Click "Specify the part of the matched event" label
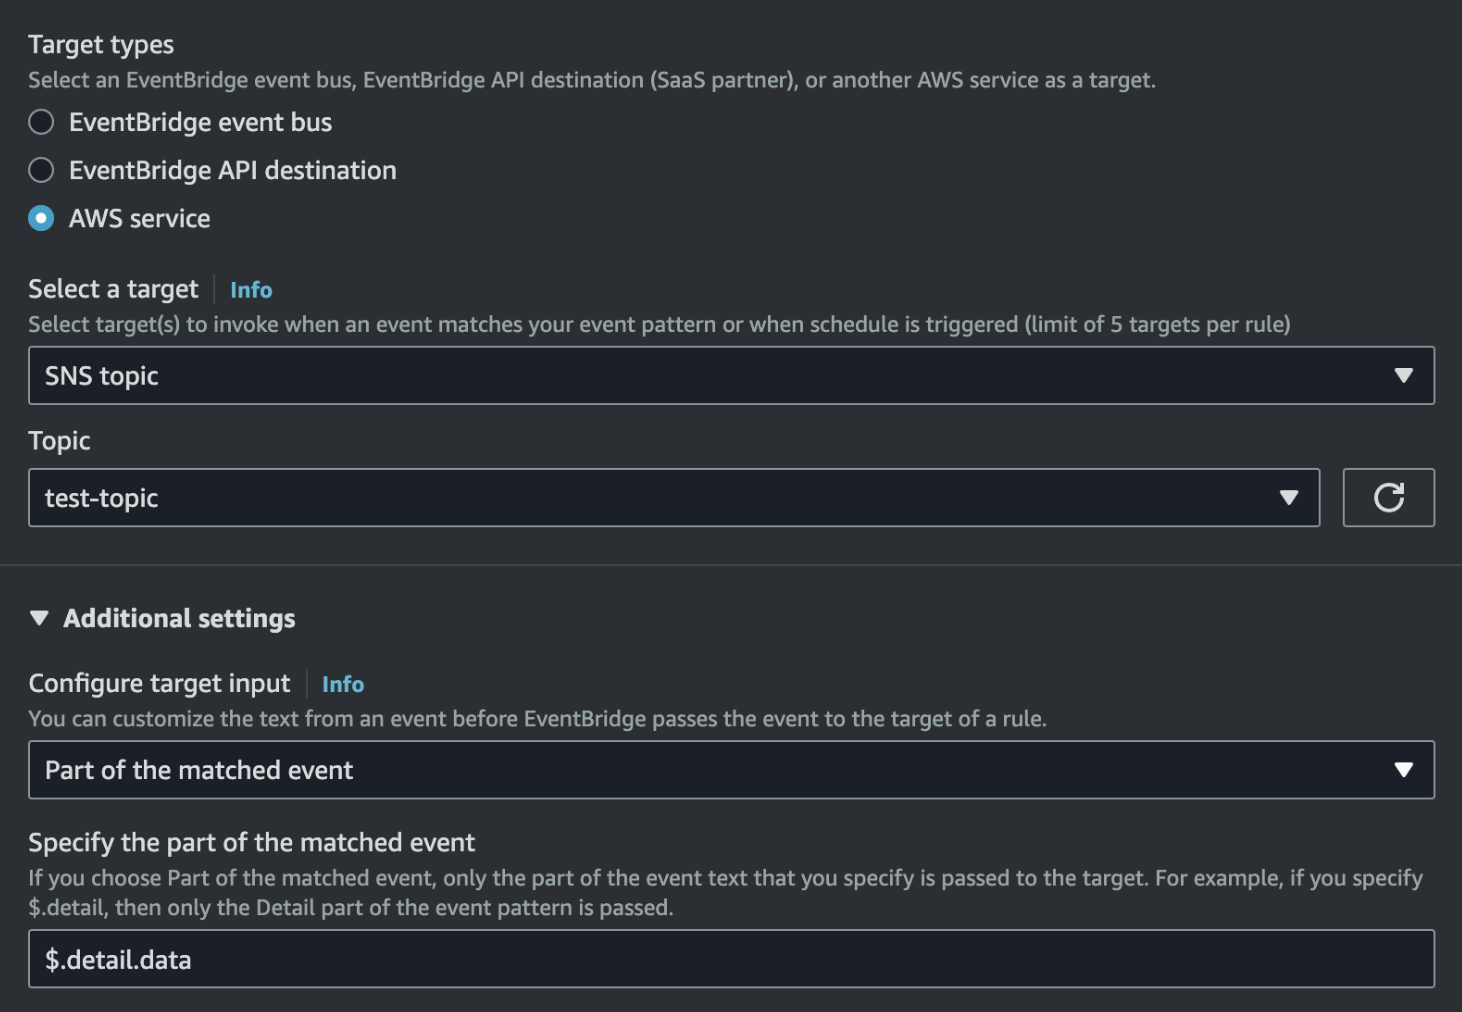 (251, 842)
